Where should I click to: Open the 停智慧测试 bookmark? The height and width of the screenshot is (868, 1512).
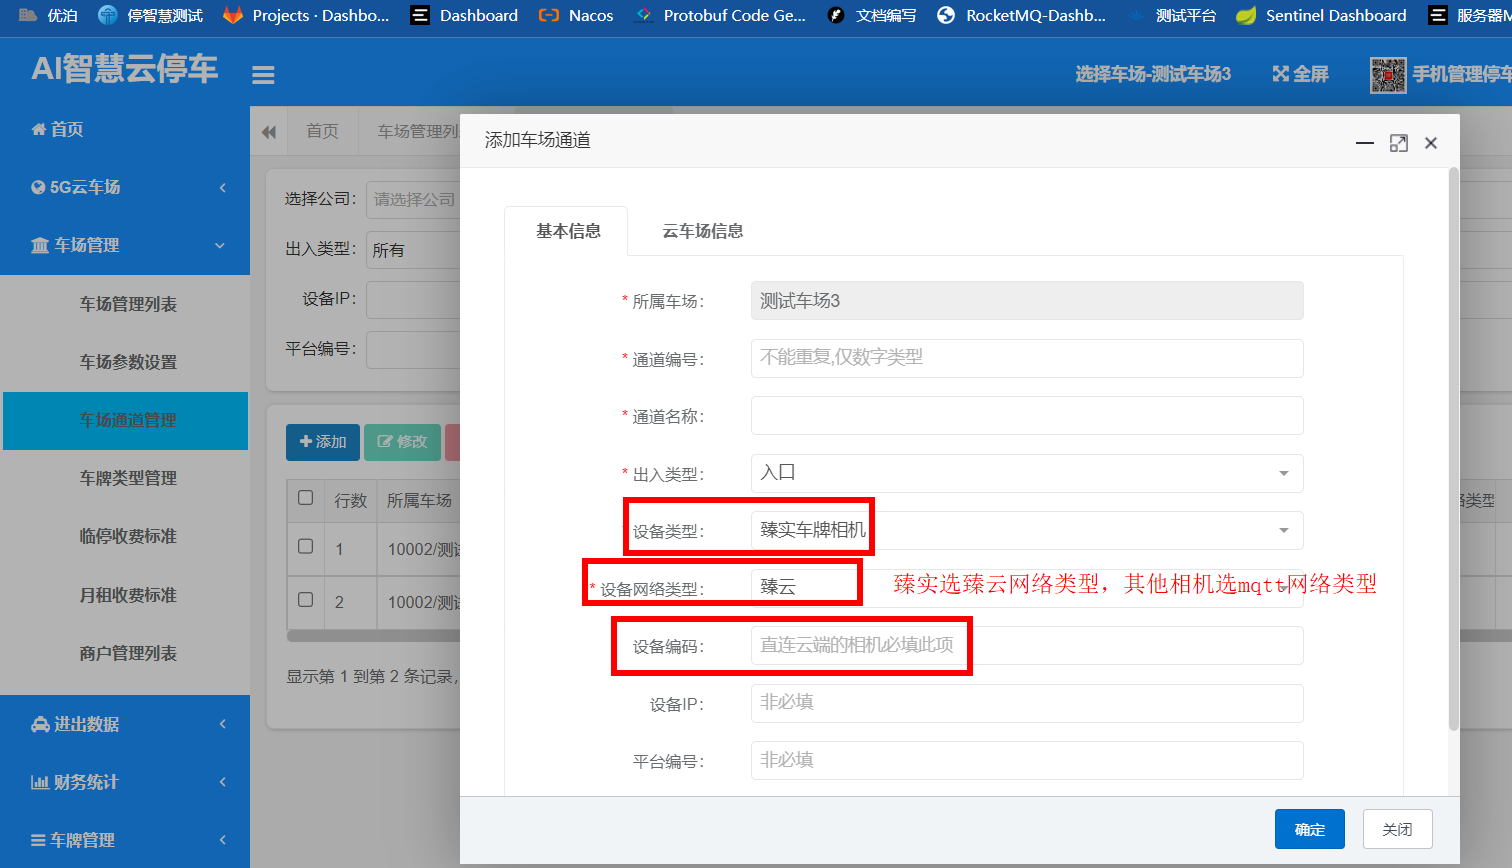click(150, 15)
